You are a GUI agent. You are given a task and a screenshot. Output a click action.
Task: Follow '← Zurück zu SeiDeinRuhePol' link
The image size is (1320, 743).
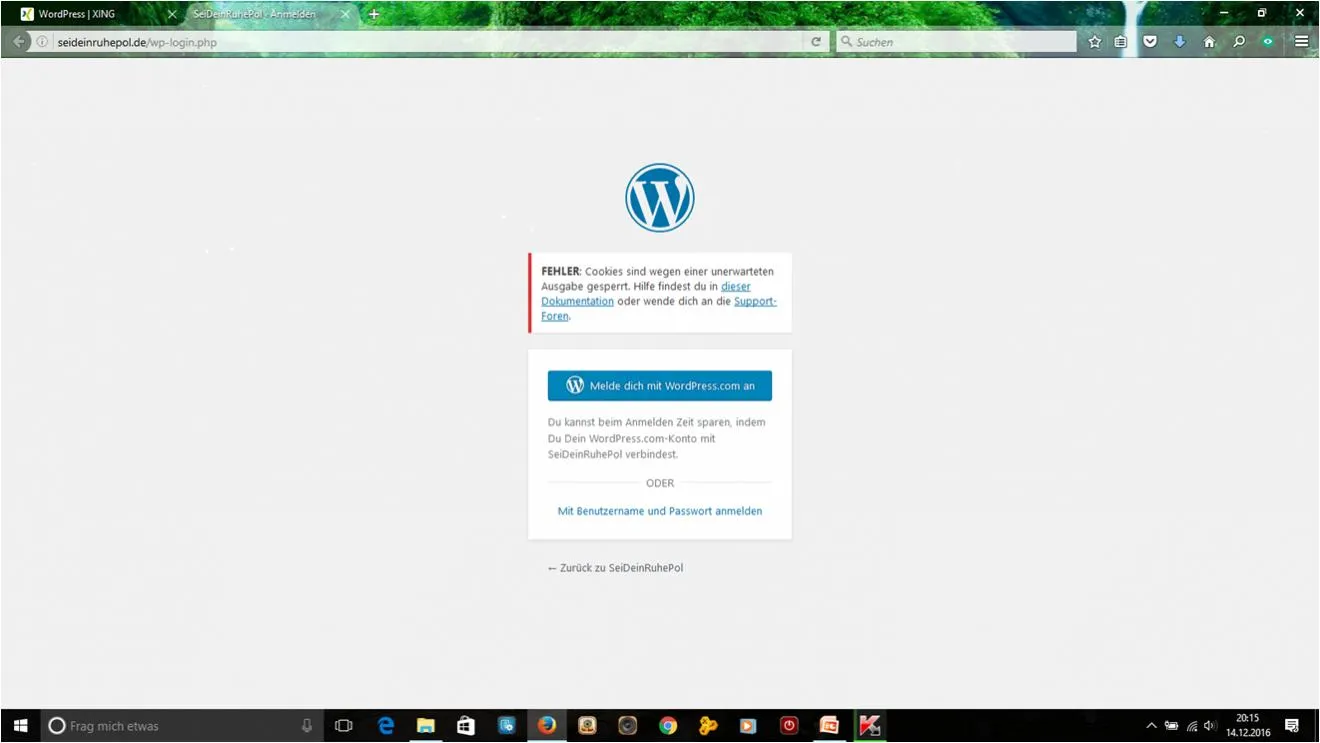point(615,568)
